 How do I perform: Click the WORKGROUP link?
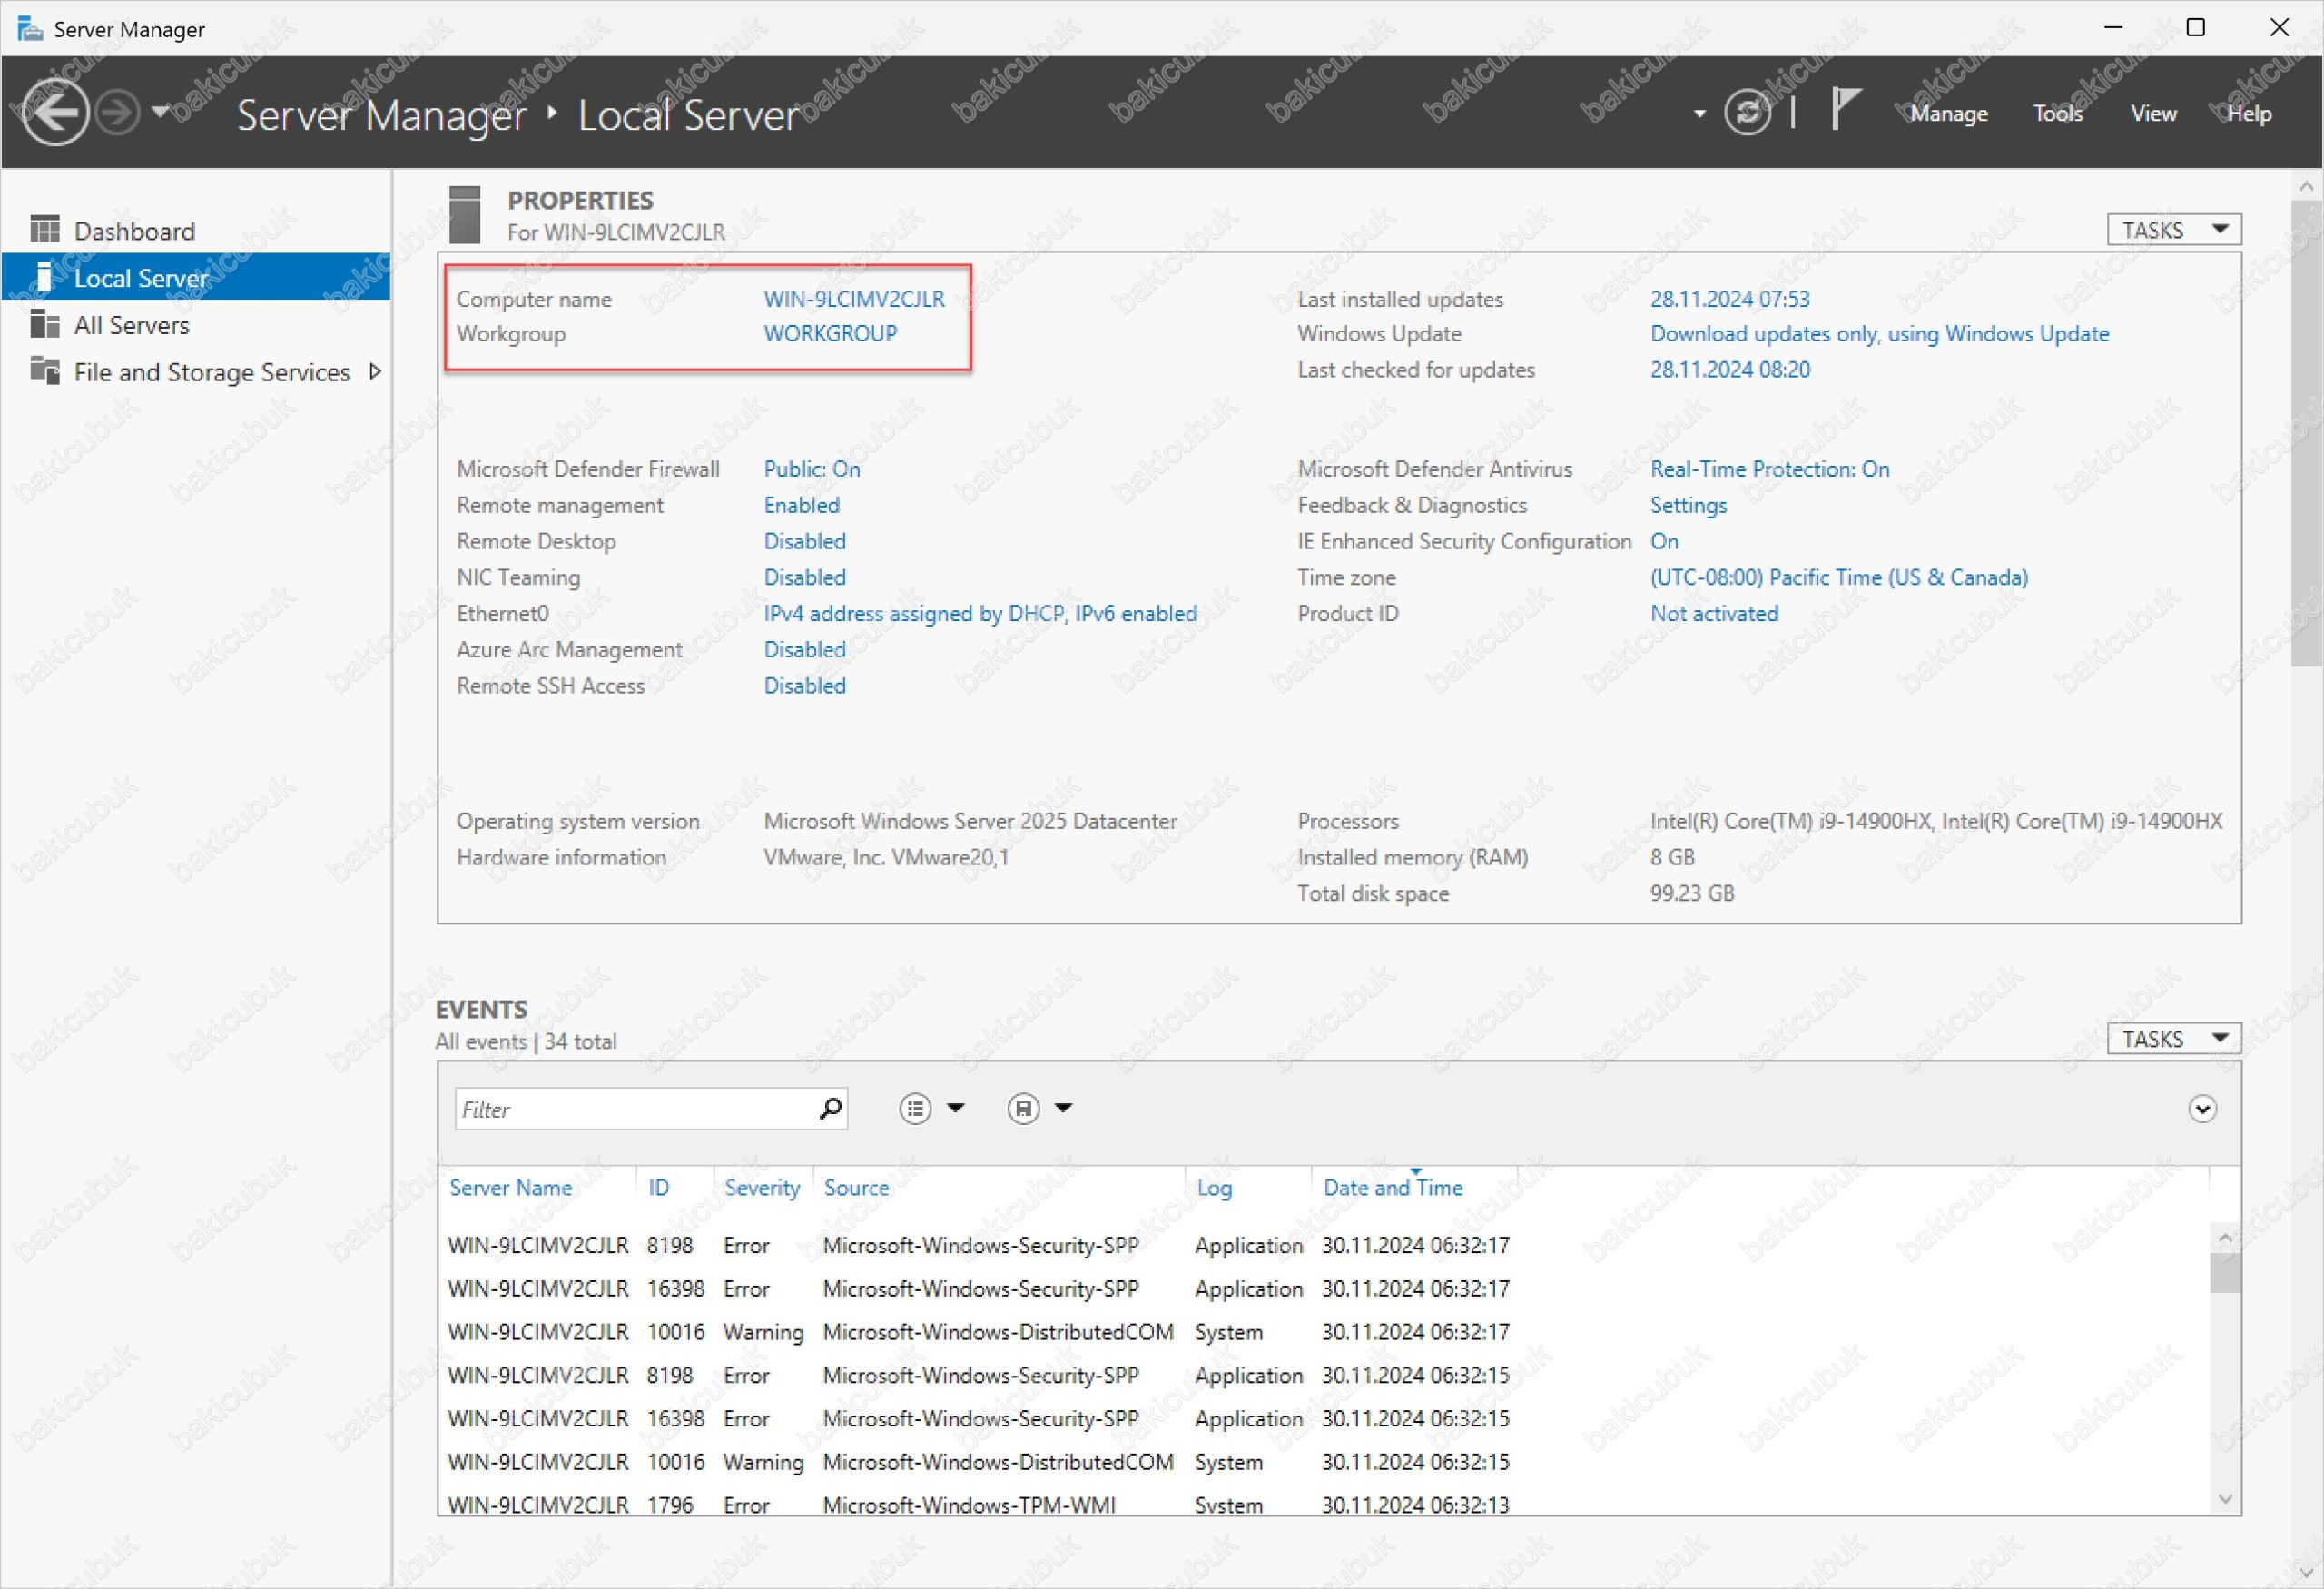(x=830, y=333)
